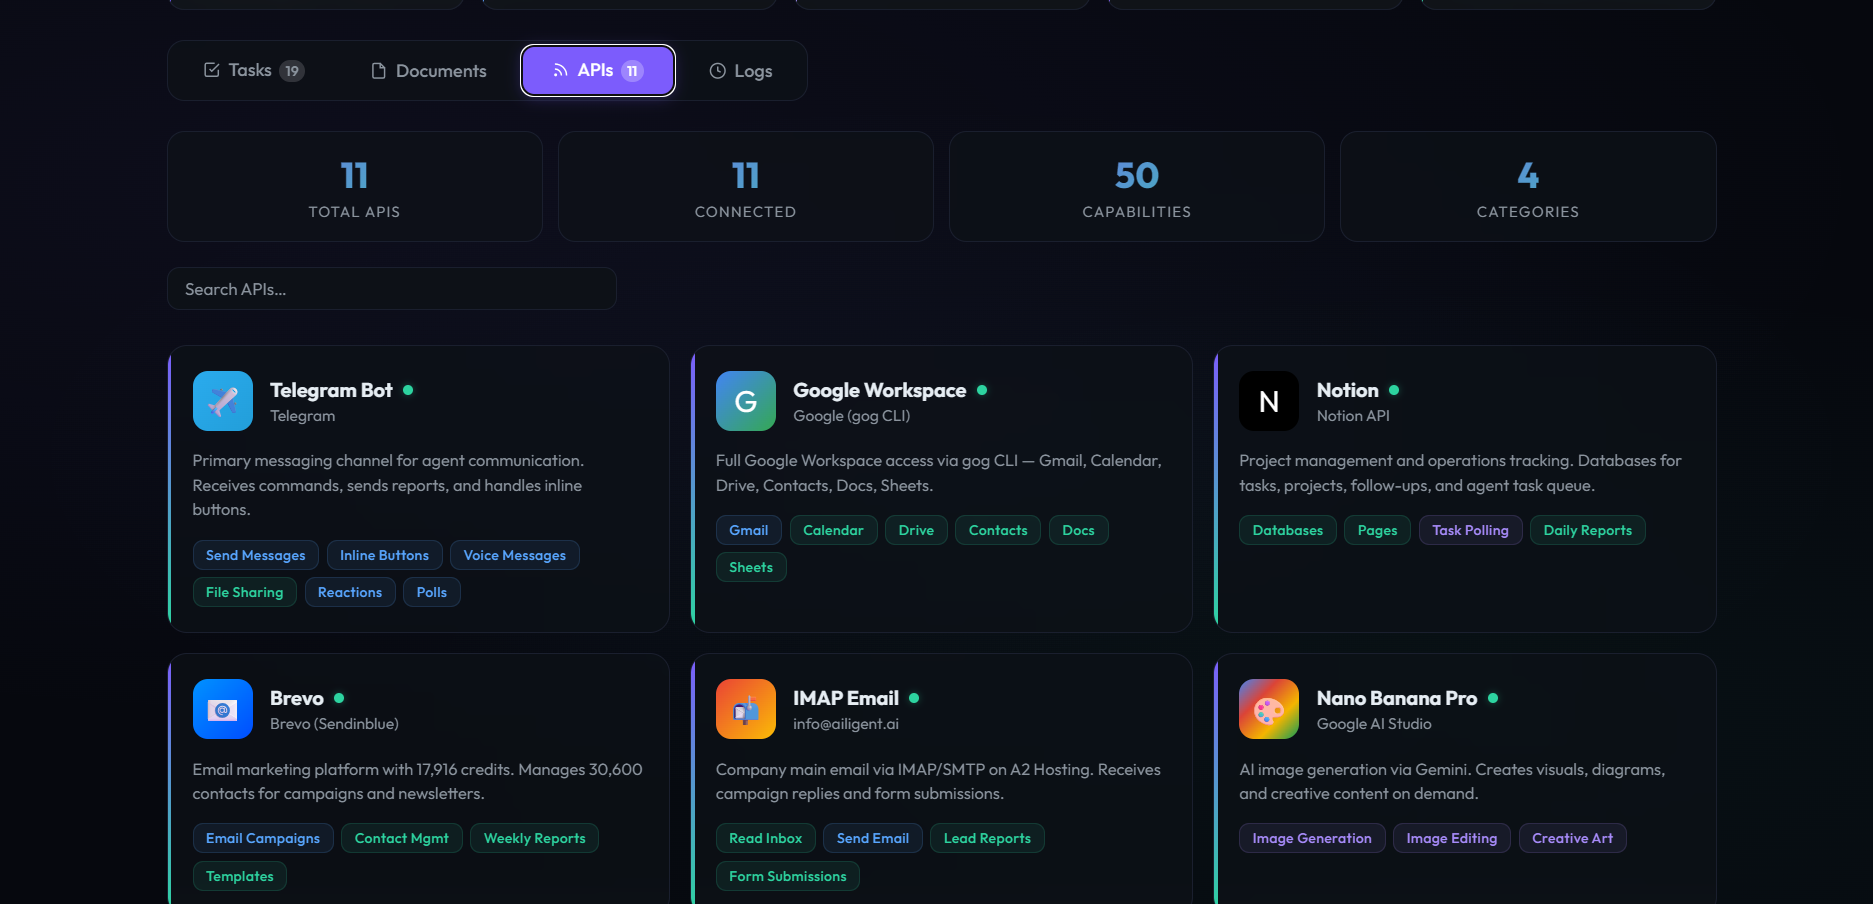Open the Tasks tab
This screenshot has width=1873, height=904.
[x=254, y=71]
